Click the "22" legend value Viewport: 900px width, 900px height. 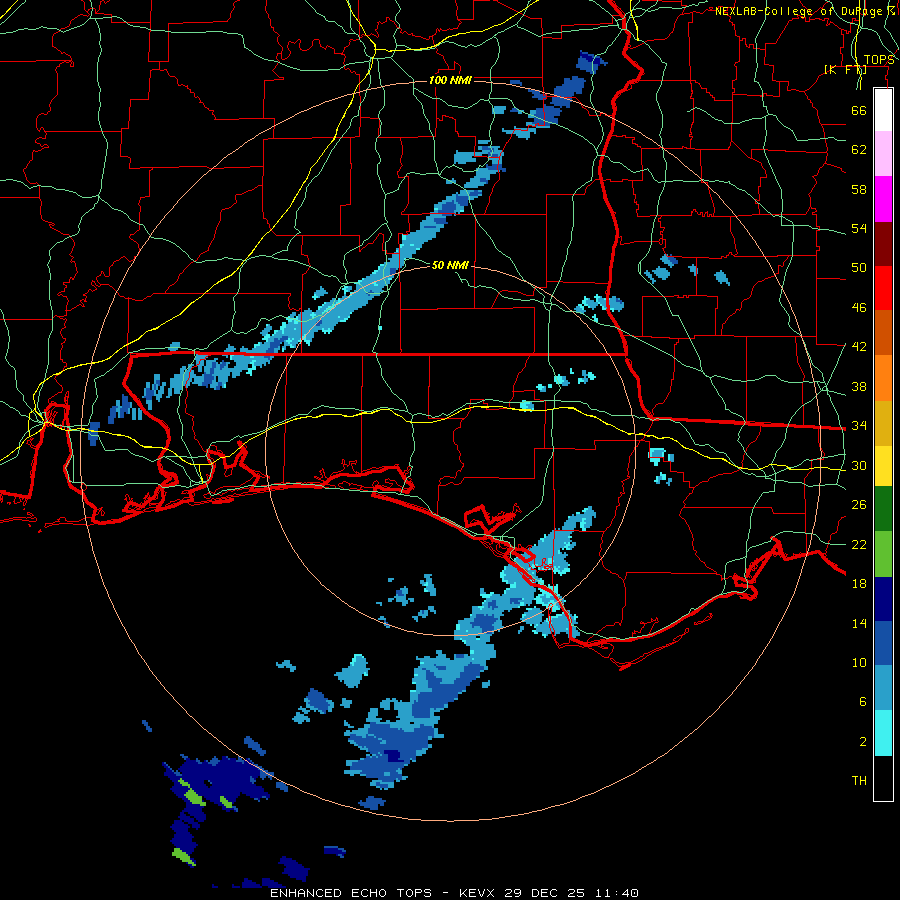[x=859, y=544]
